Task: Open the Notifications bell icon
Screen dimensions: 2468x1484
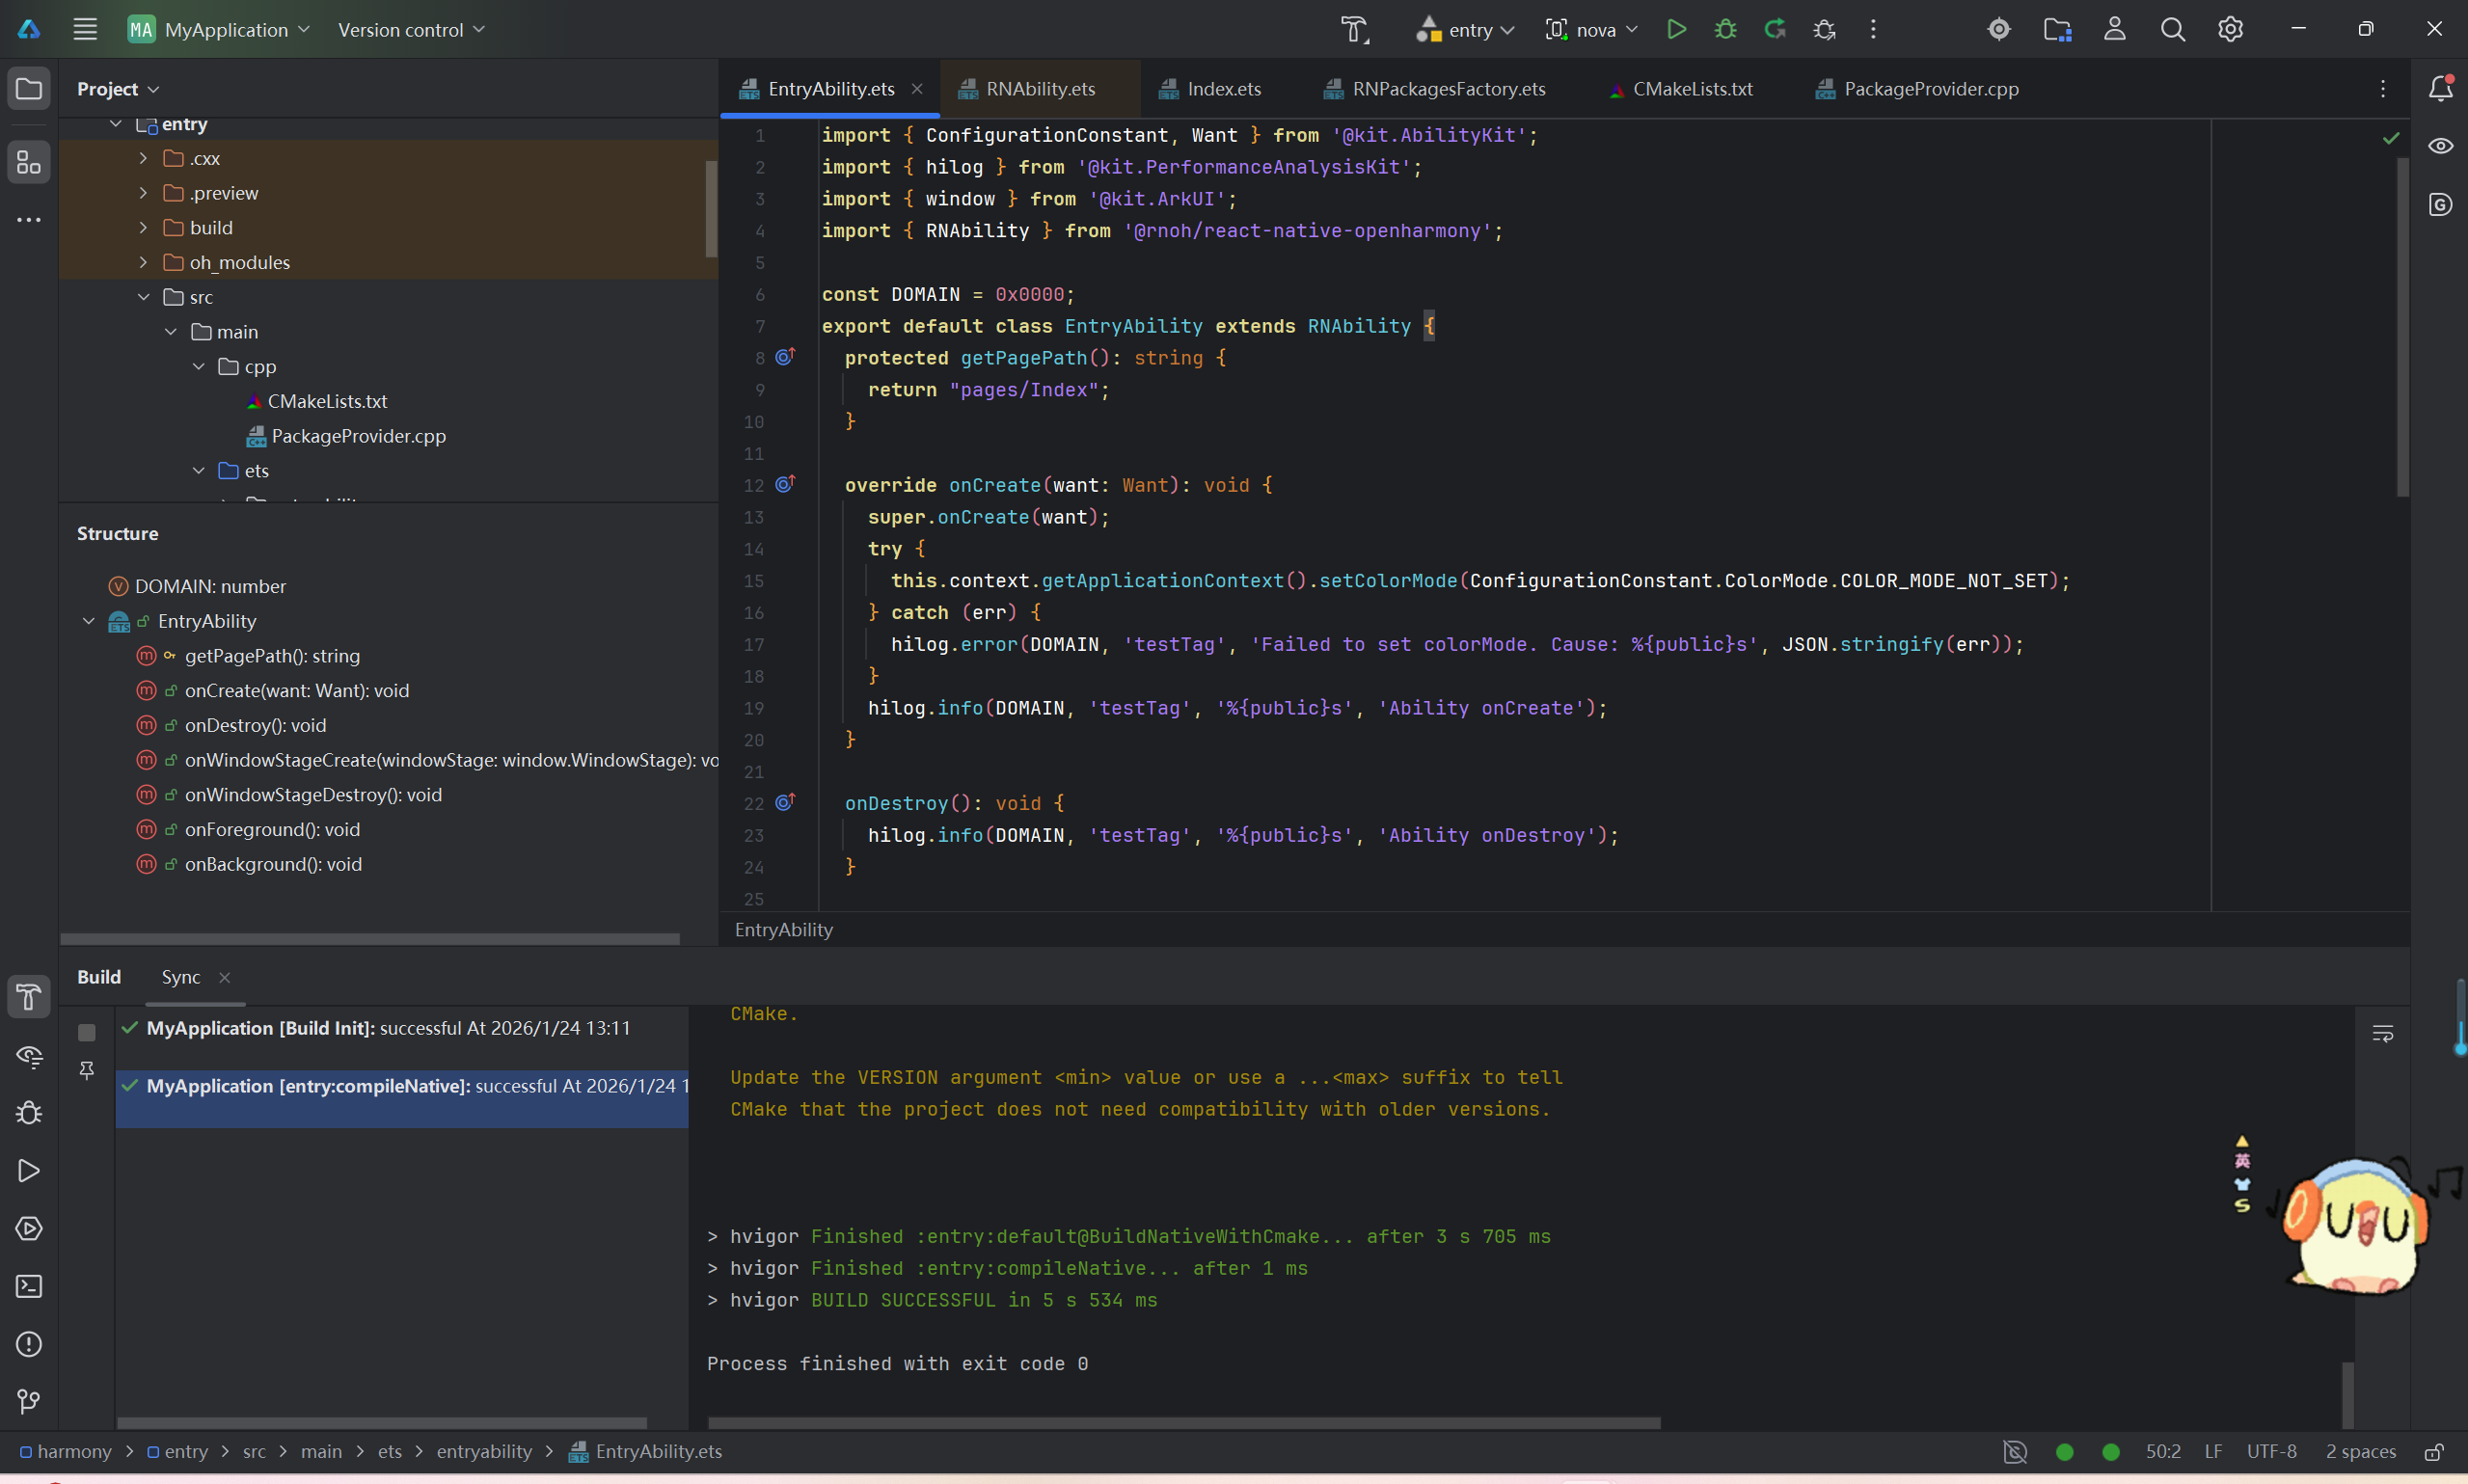Action: click(x=2440, y=88)
